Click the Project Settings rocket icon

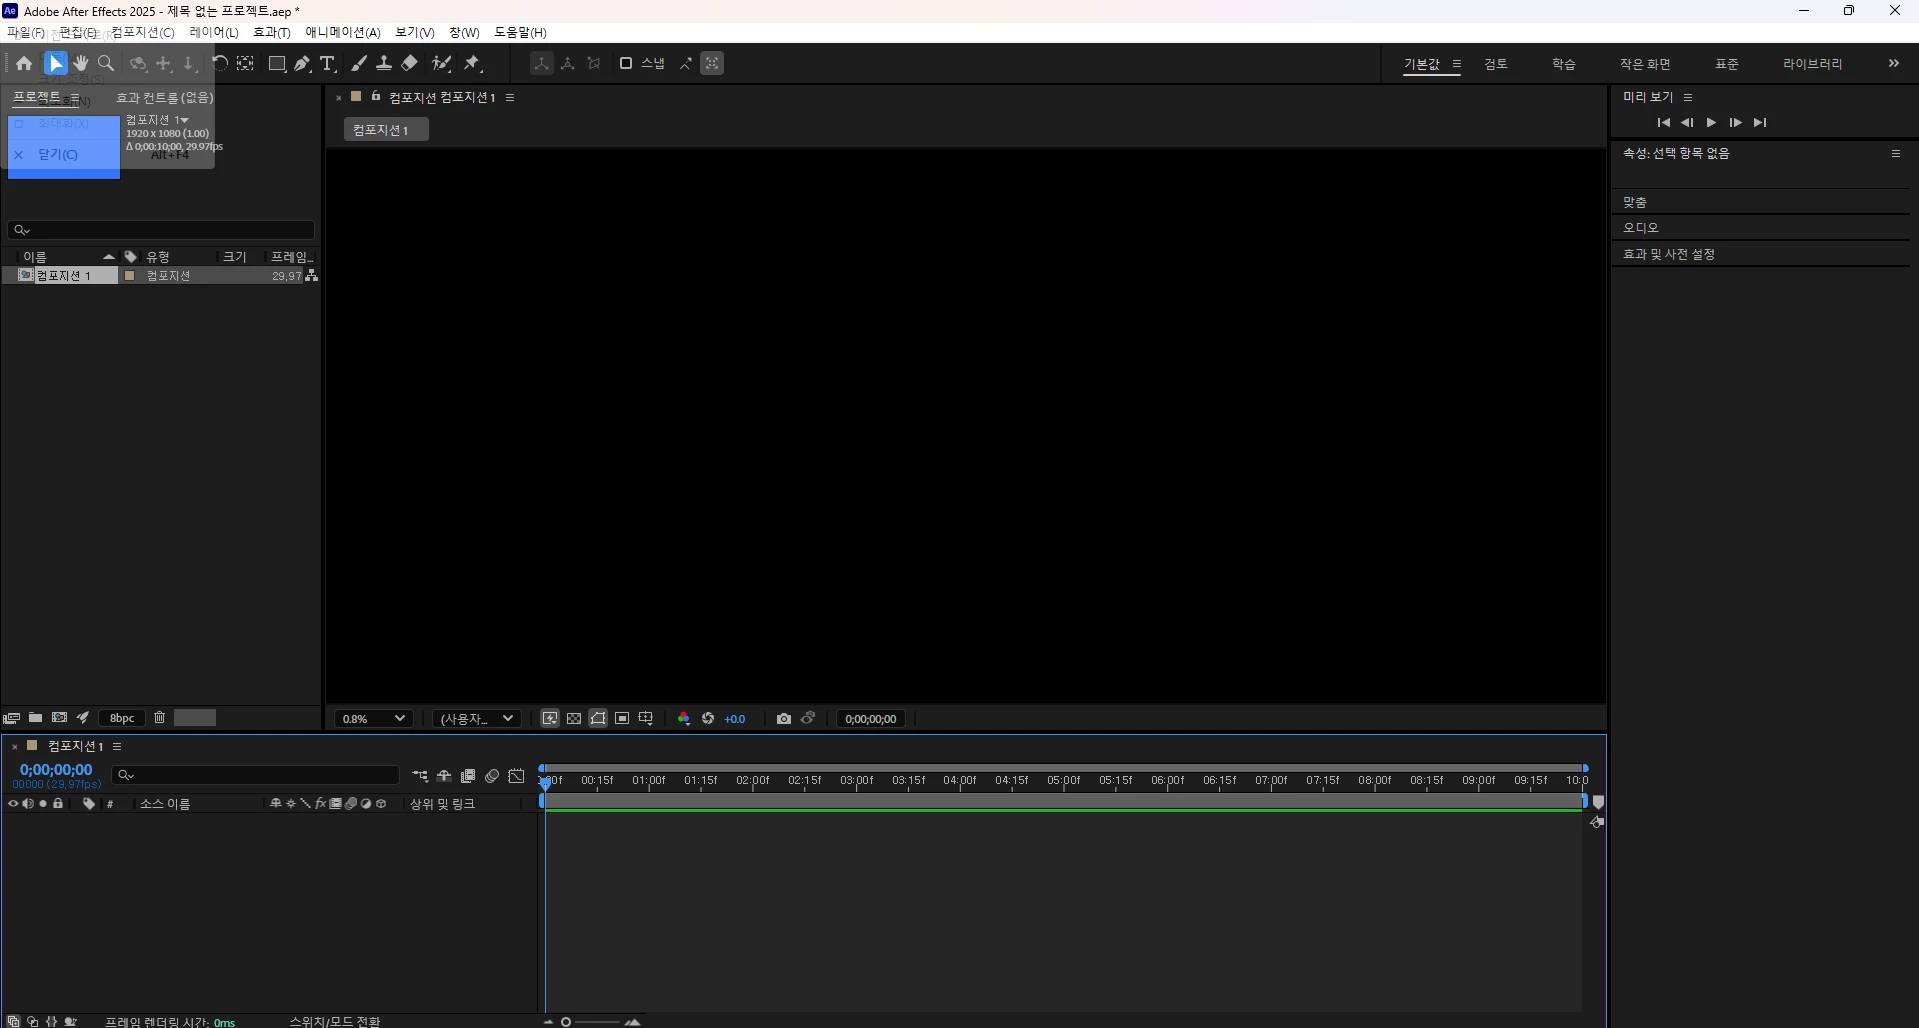pyautogui.click(x=83, y=718)
